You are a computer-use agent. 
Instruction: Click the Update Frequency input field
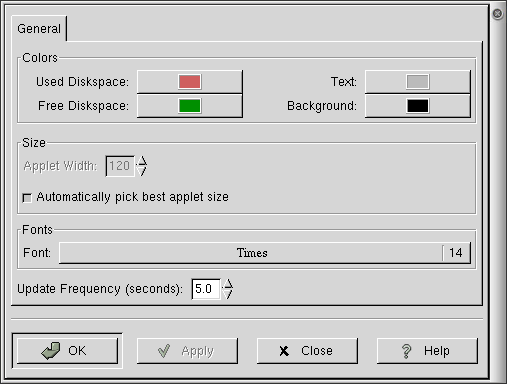[x=206, y=289]
